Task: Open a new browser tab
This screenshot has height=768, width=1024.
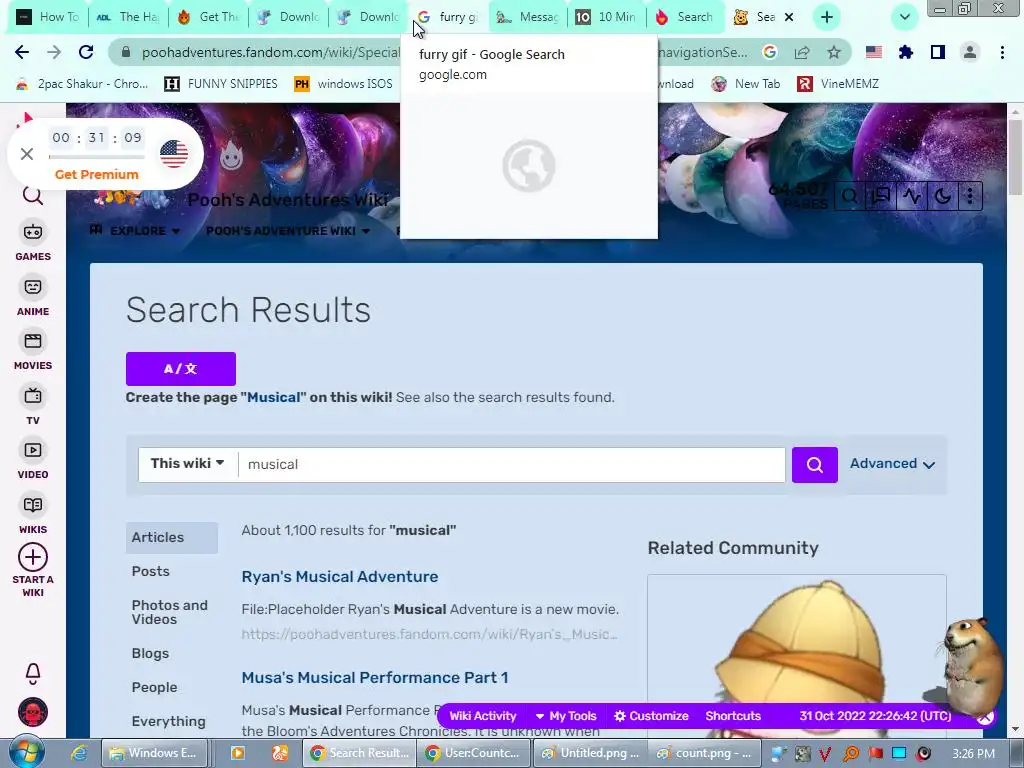Action: [x=827, y=17]
